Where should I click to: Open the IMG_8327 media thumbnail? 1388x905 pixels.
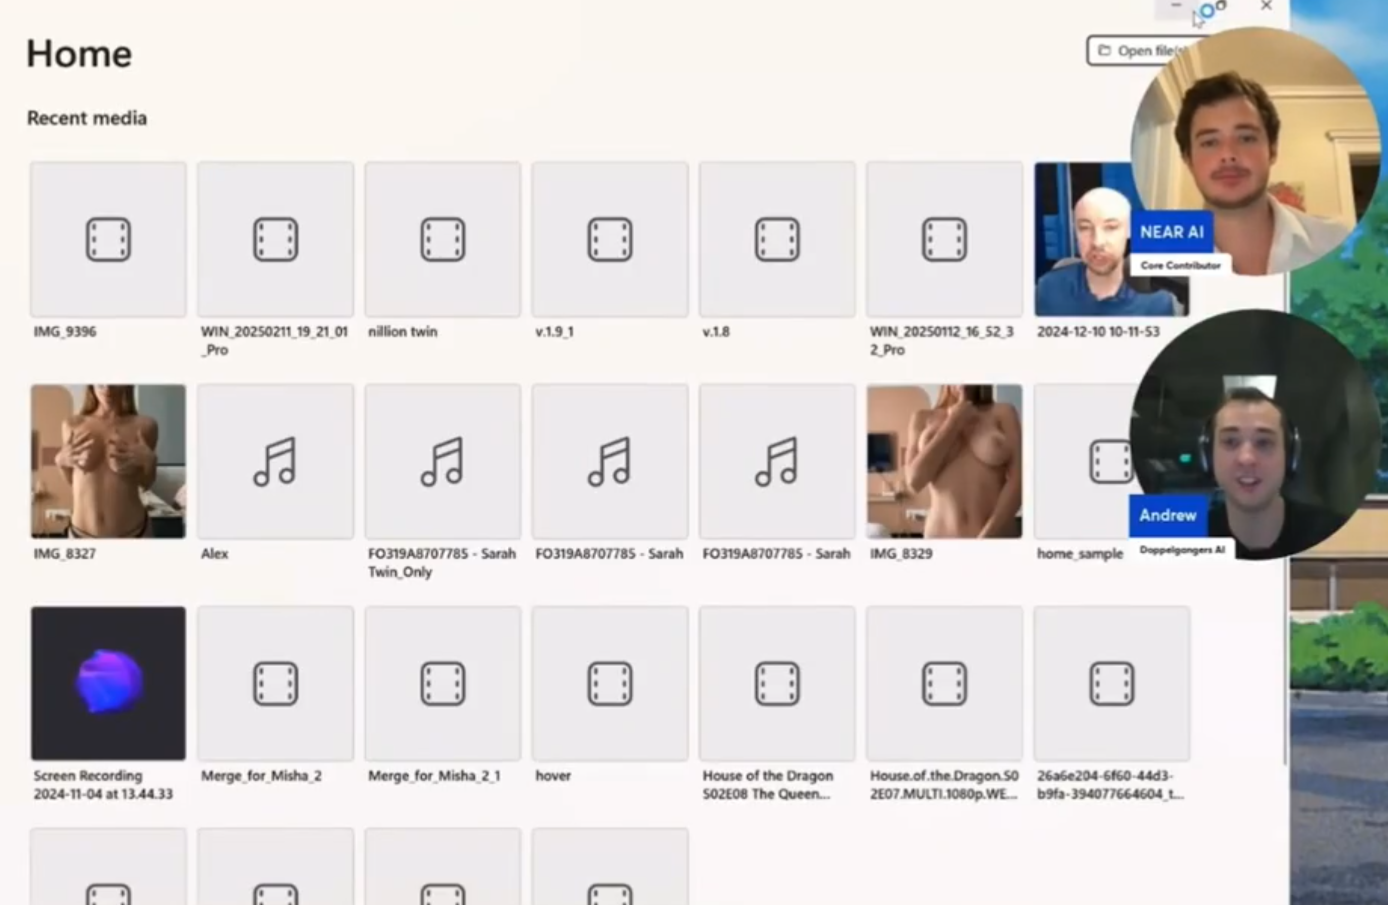[x=108, y=462]
